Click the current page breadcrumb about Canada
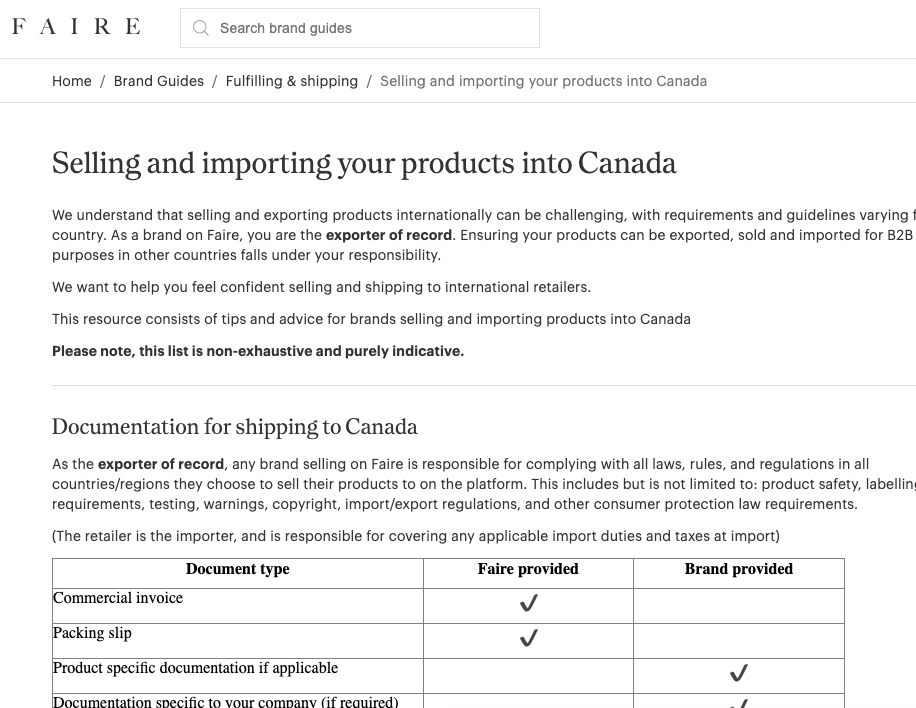Image resolution: width=916 pixels, height=708 pixels. coord(543,81)
